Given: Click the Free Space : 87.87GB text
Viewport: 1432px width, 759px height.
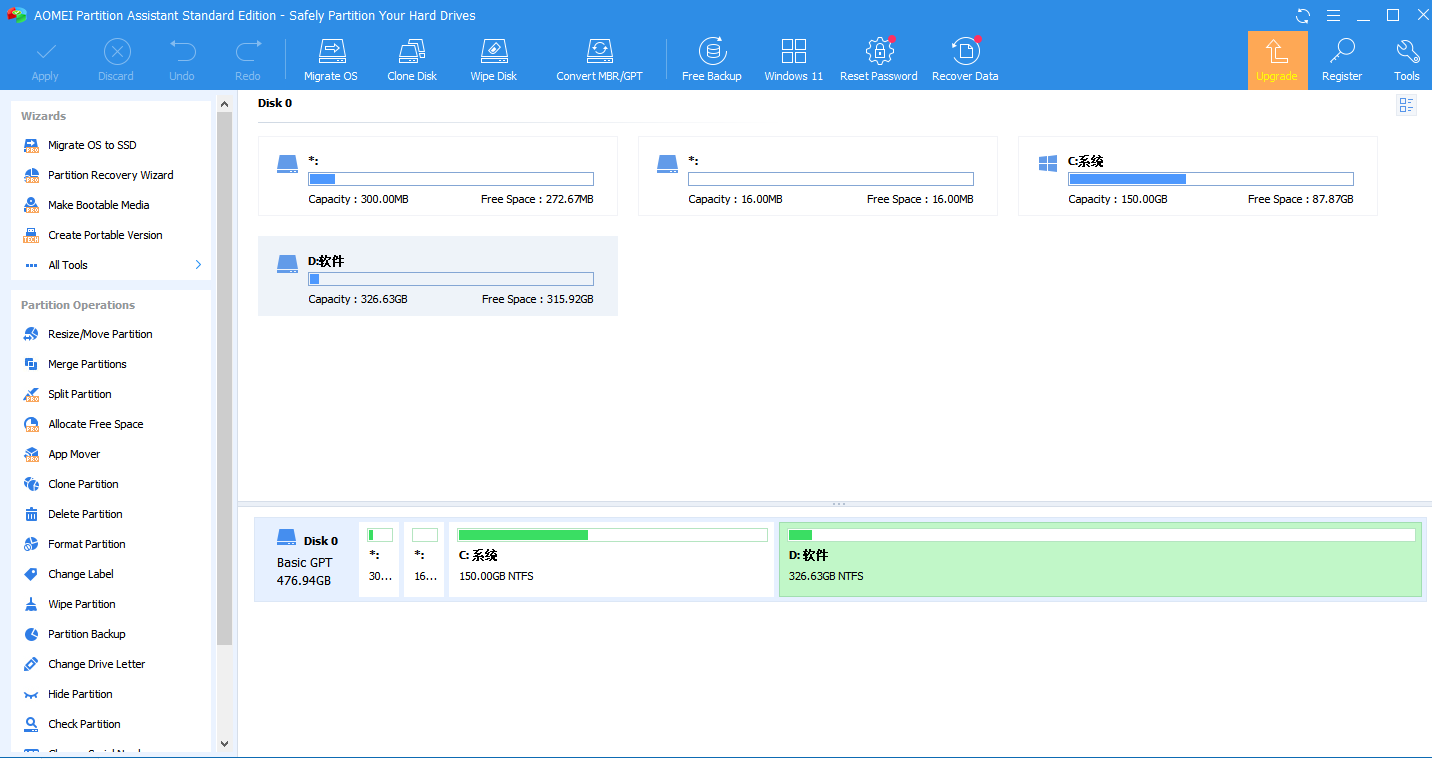Looking at the screenshot, I should [x=1301, y=199].
